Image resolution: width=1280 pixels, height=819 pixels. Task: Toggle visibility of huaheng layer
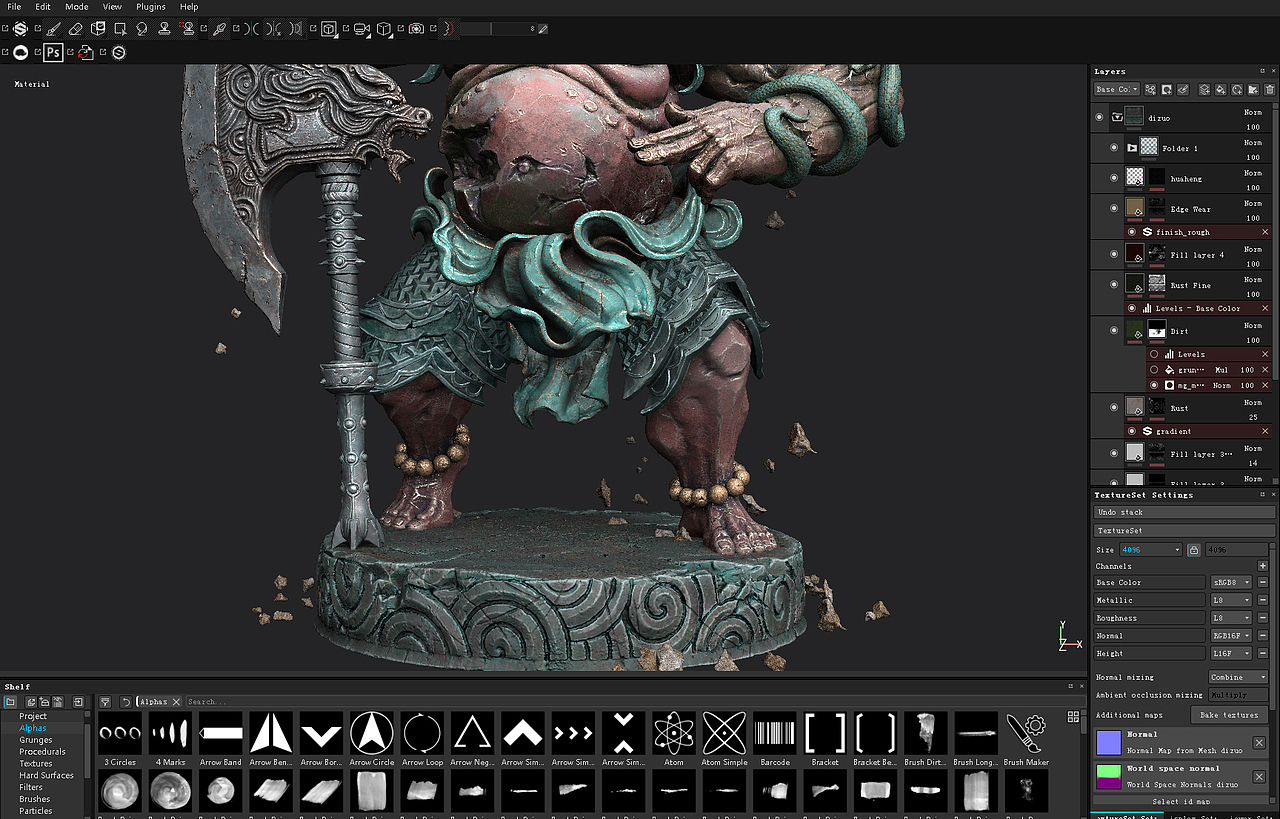[1114, 178]
